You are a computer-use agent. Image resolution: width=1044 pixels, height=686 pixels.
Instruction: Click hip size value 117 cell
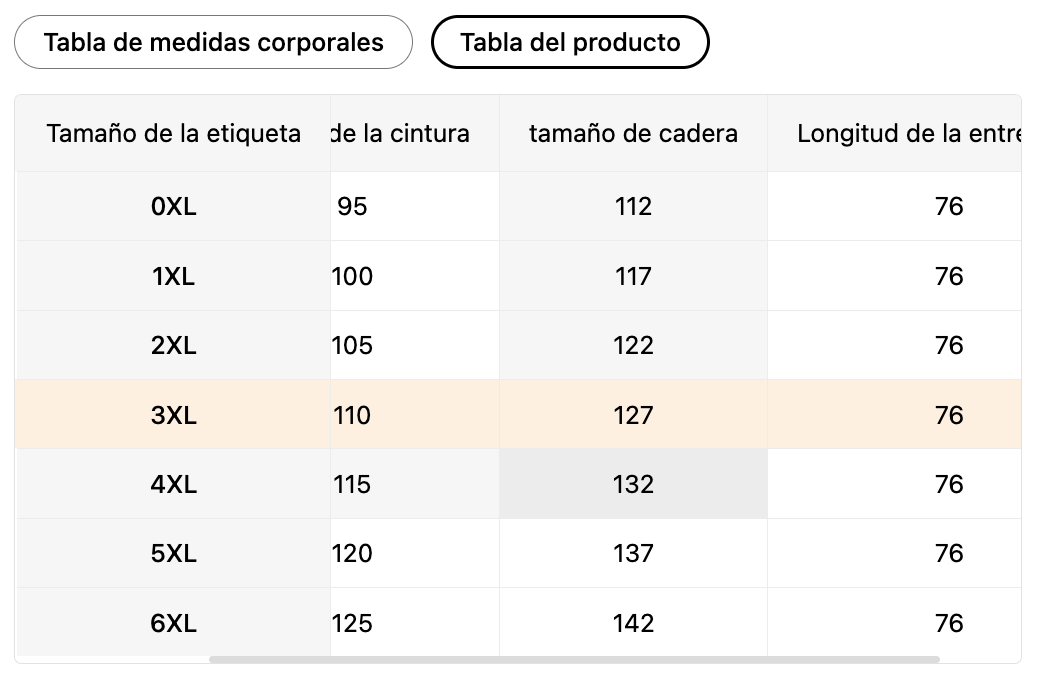tap(633, 276)
